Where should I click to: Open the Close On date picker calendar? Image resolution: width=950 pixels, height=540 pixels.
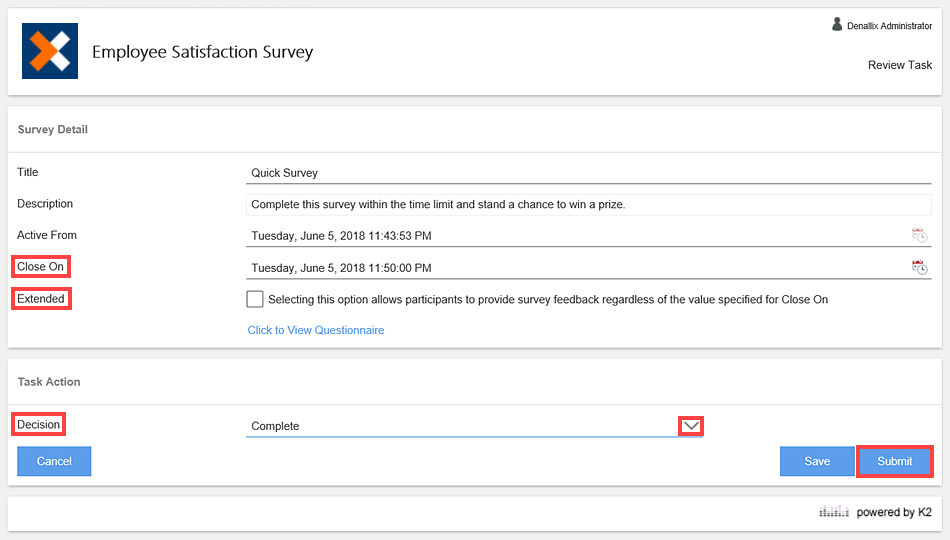coord(919,267)
